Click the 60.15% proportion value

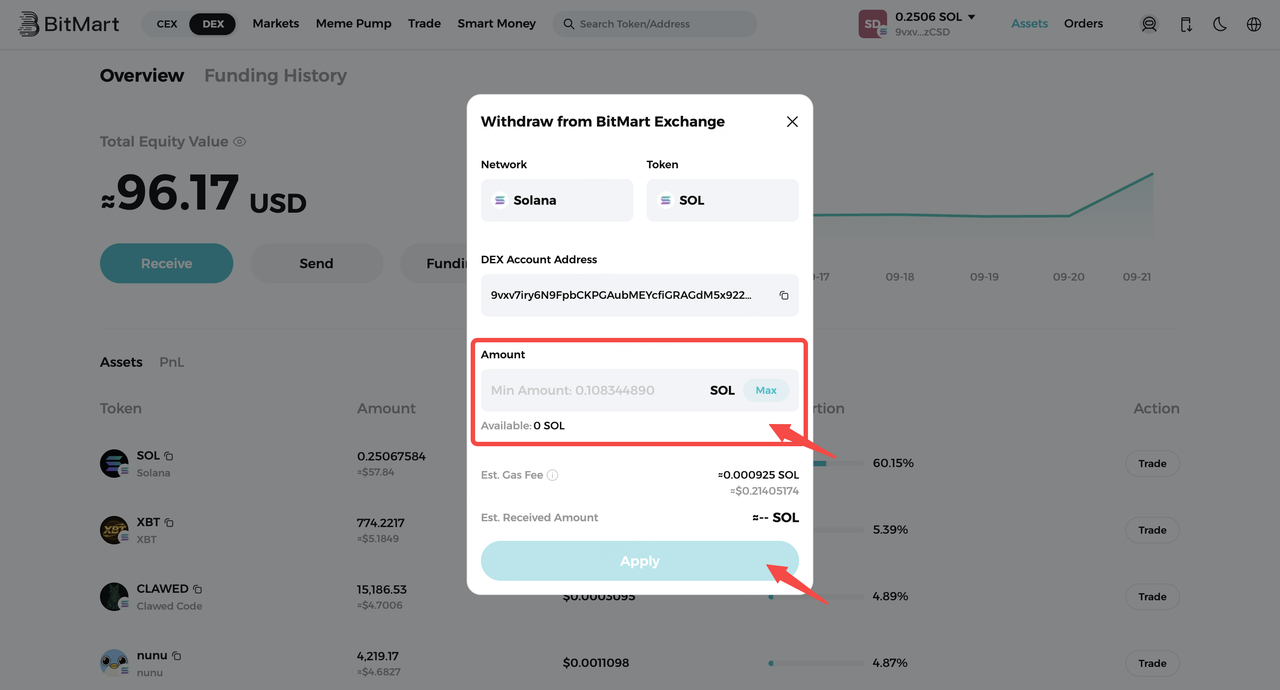pyautogui.click(x=893, y=463)
